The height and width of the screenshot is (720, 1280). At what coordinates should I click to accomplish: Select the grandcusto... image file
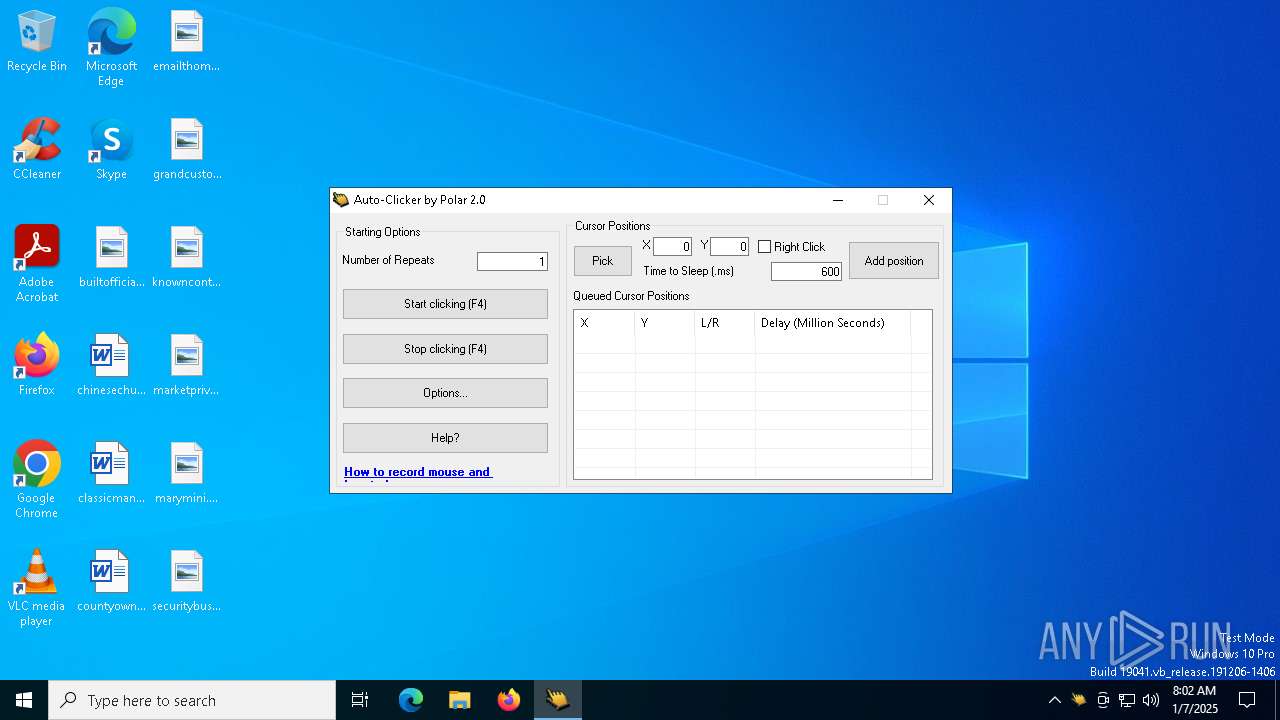click(186, 150)
